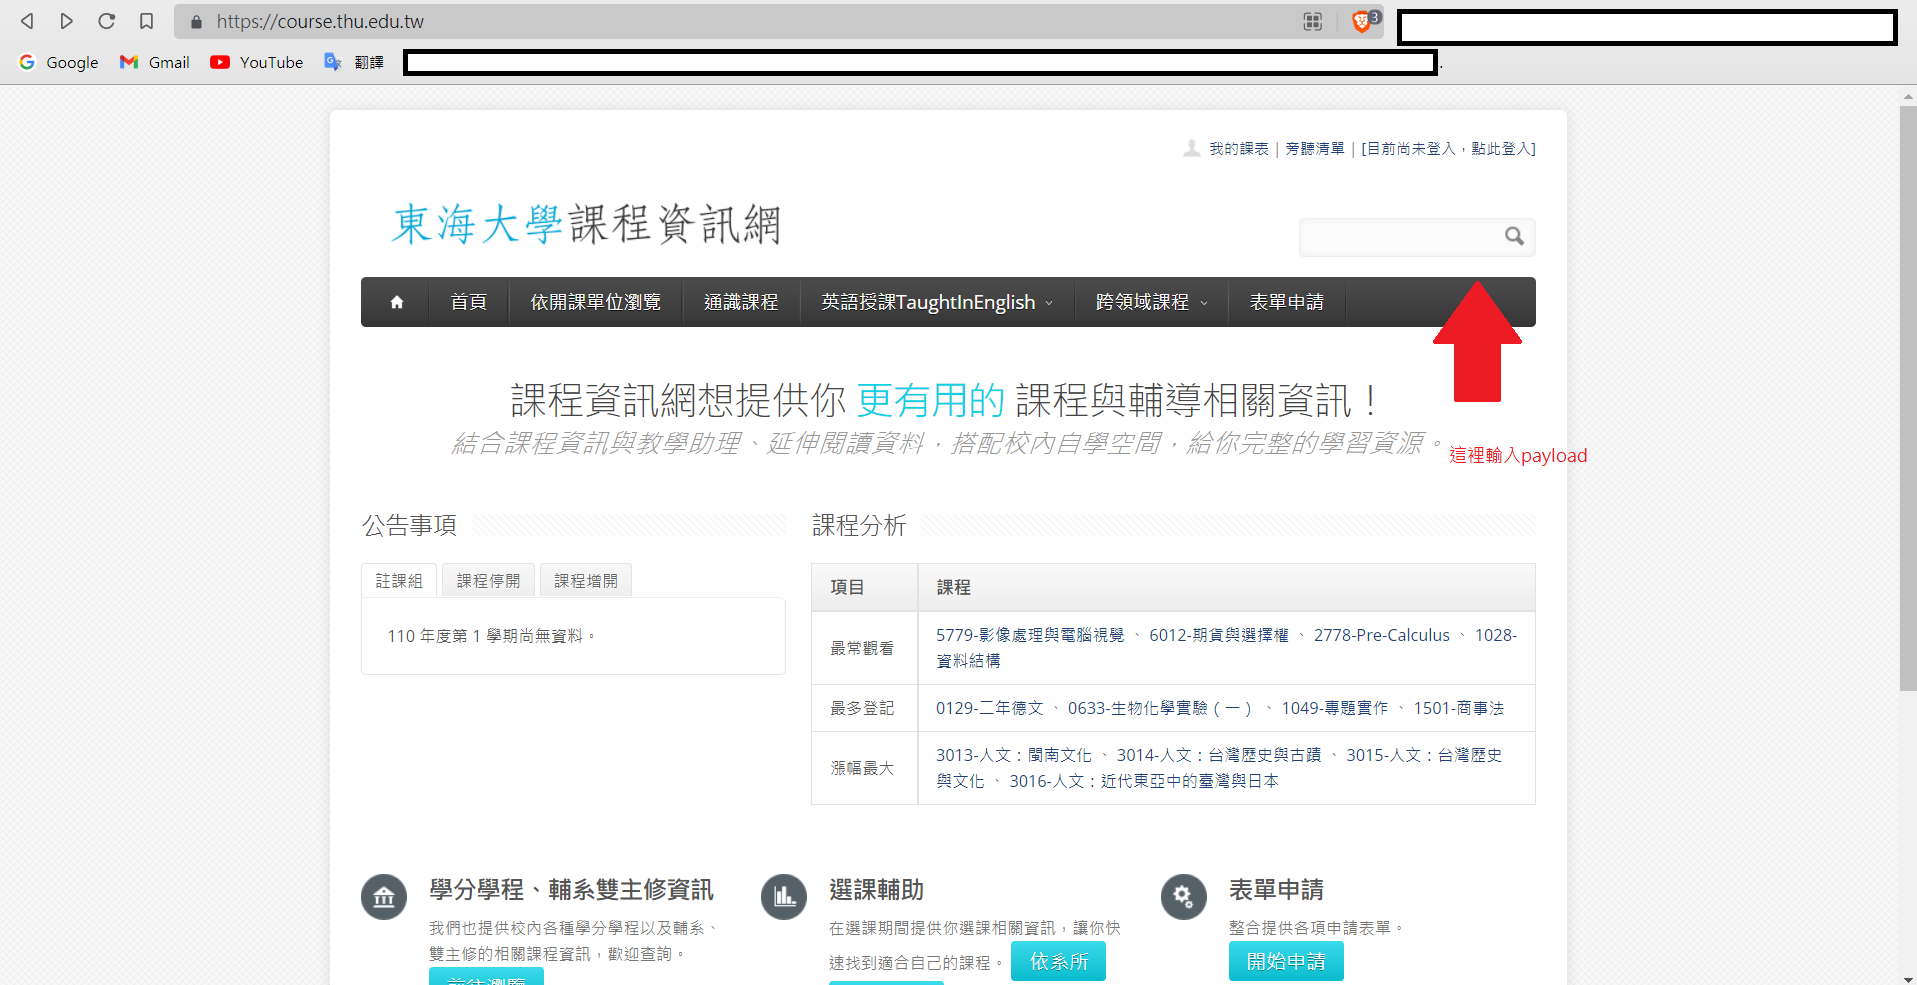The image size is (1917, 985).
Task: Reload the page with the refresh icon
Action: (x=107, y=21)
